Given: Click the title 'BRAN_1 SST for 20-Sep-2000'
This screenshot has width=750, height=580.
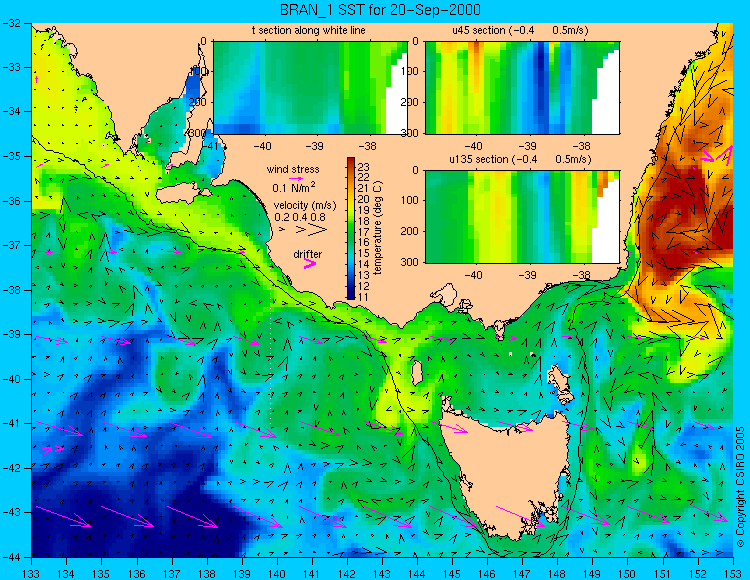Looking at the screenshot, I should click(380, 10).
